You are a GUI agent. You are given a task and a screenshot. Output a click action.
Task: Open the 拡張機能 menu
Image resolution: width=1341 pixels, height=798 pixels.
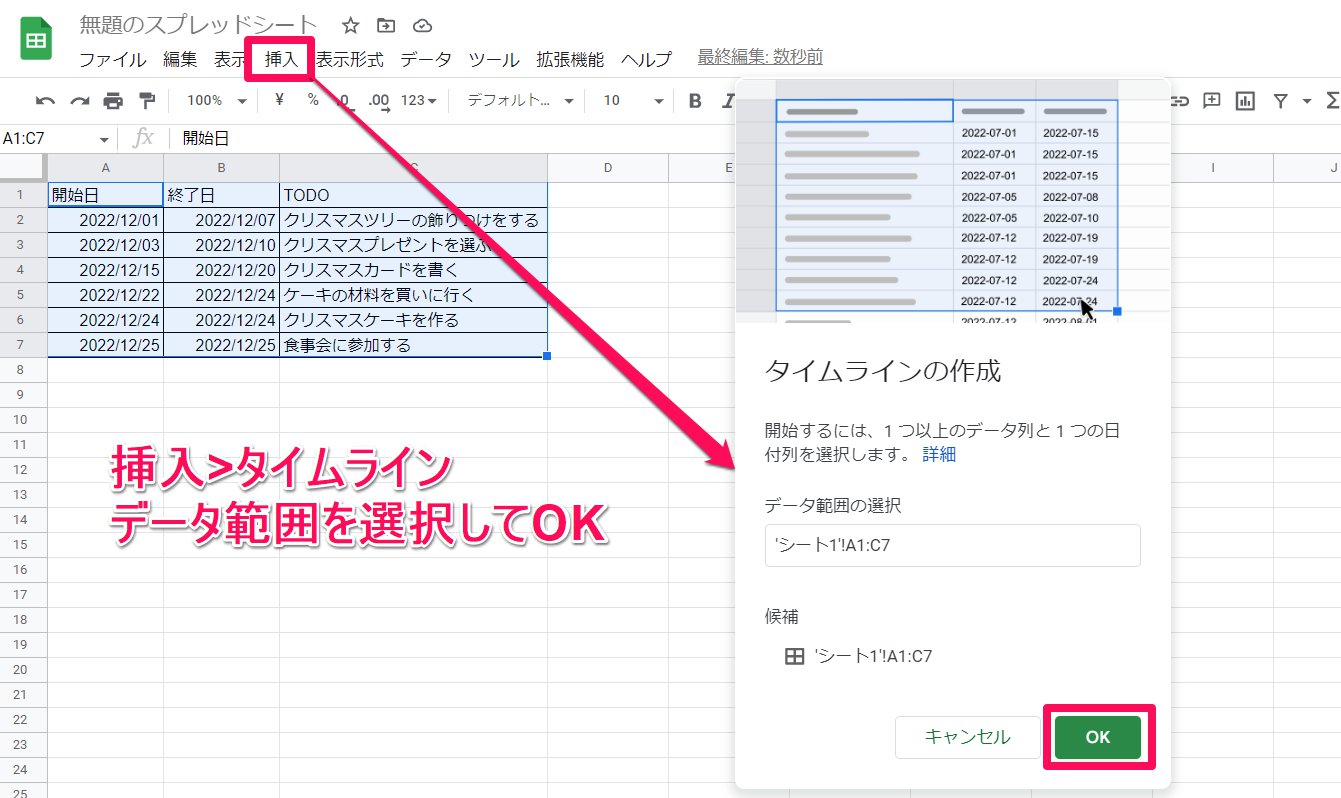[x=570, y=59]
